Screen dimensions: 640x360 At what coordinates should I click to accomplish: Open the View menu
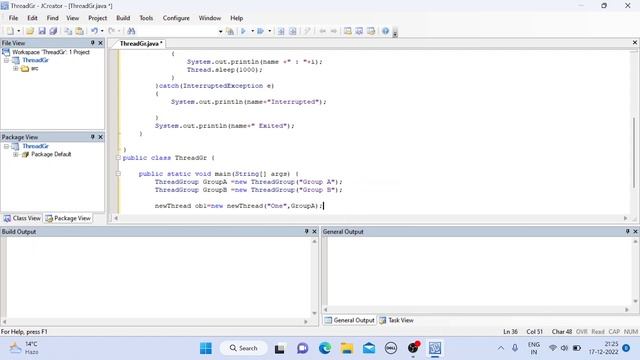(72, 18)
